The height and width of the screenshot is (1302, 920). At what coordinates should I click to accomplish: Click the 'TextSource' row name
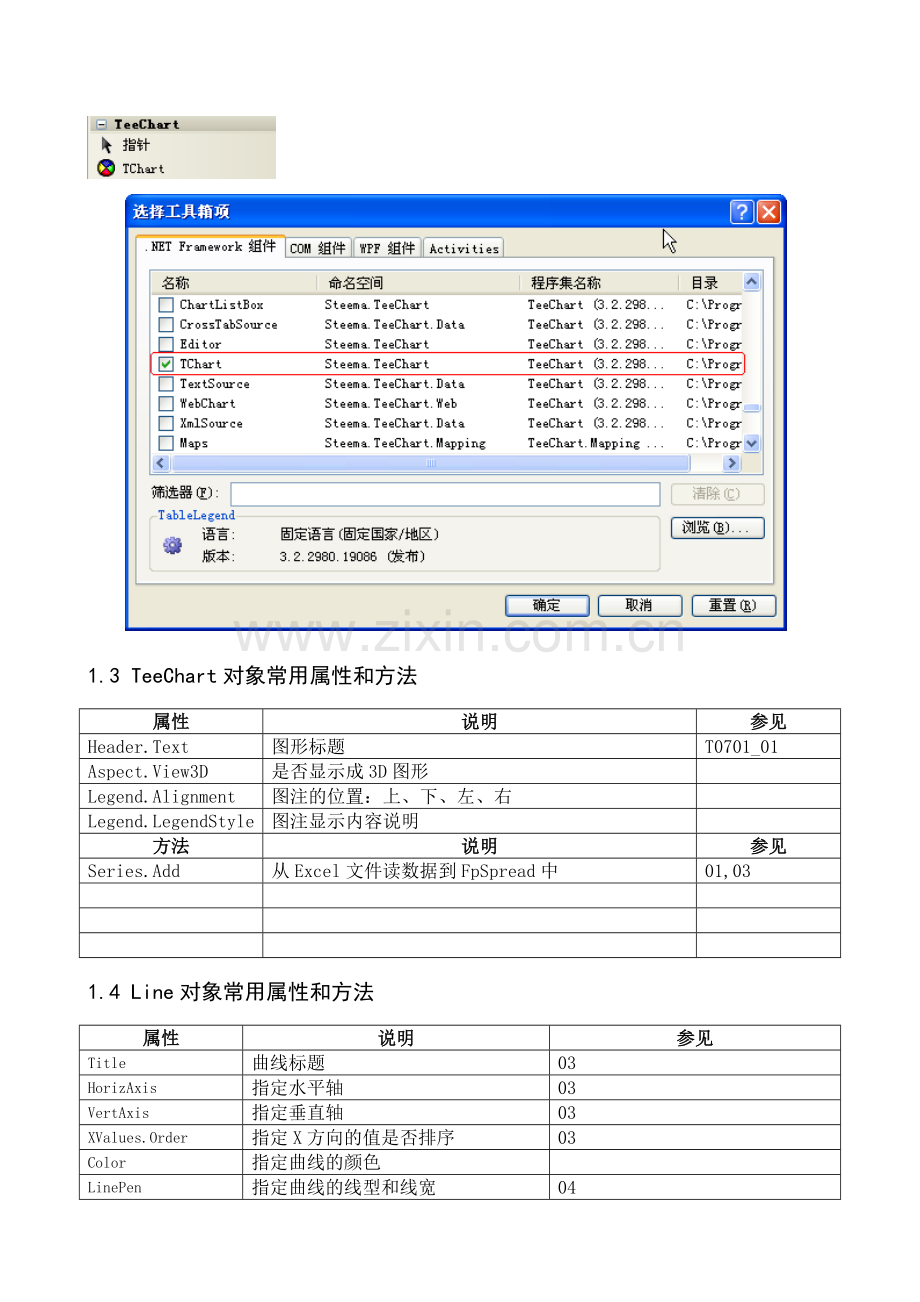tap(214, 384)
